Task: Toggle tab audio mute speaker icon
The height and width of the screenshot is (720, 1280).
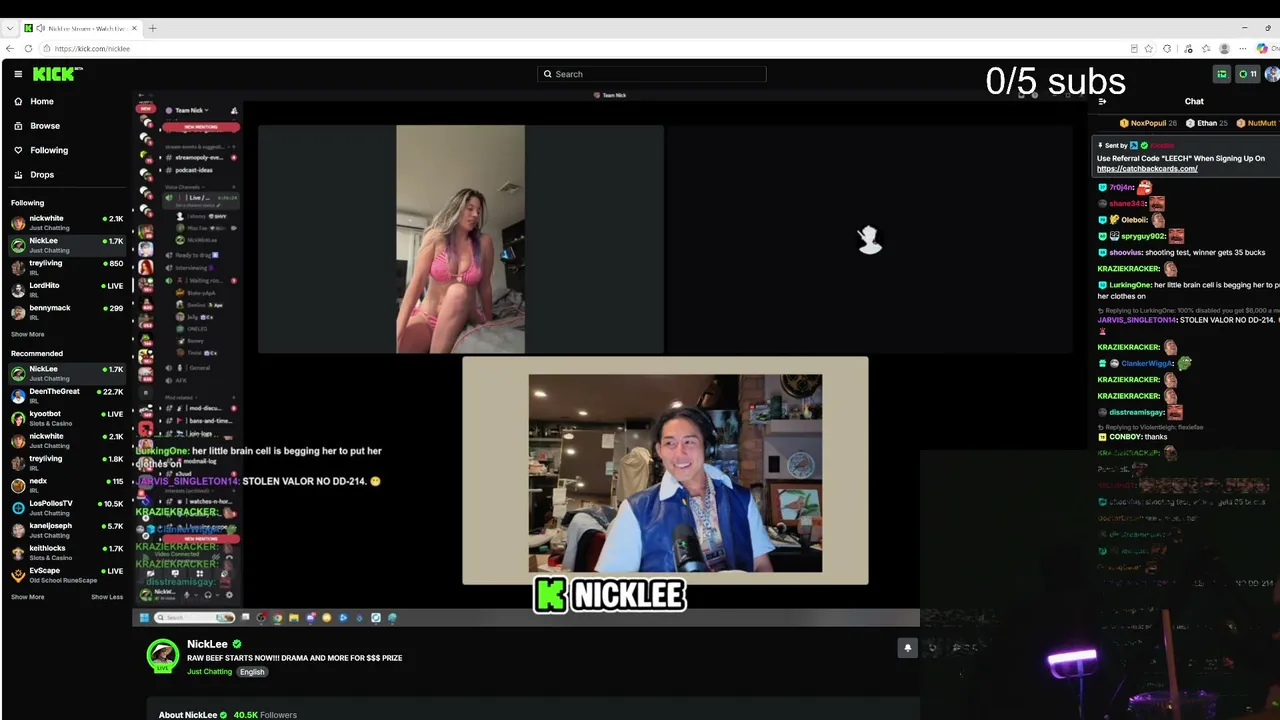Action: coord(40,28)
